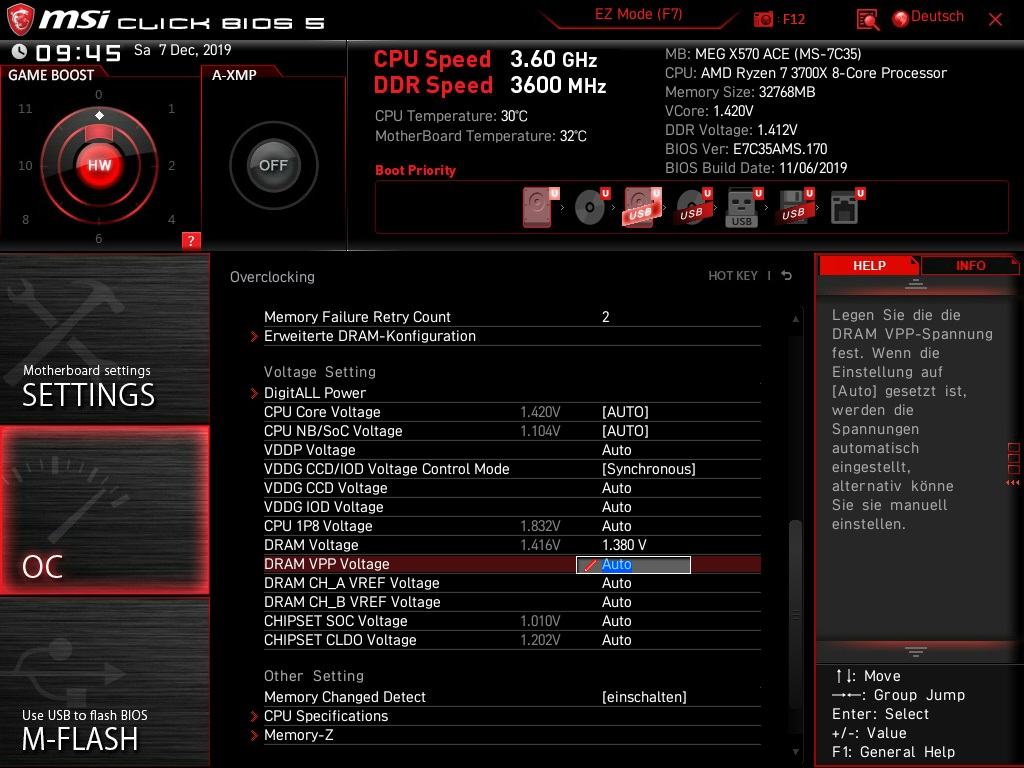Click the help panel bottom grip handle
This screenshot has width=1024, height=768.
coord(916,652)
